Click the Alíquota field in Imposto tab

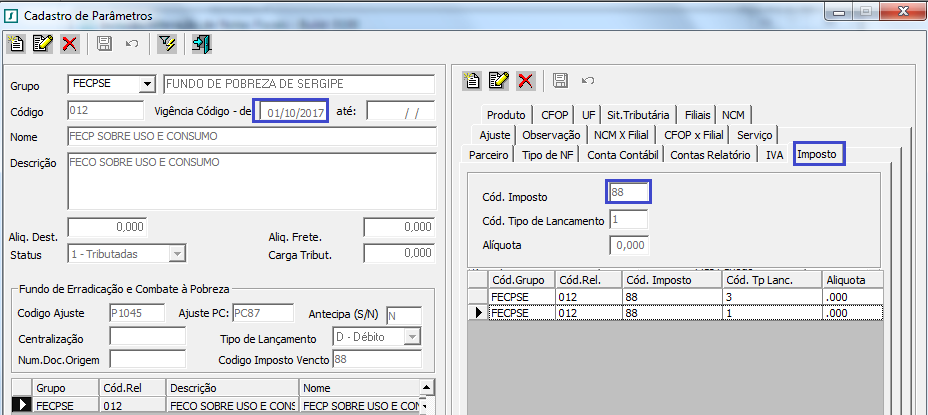(x=629, y=245)
